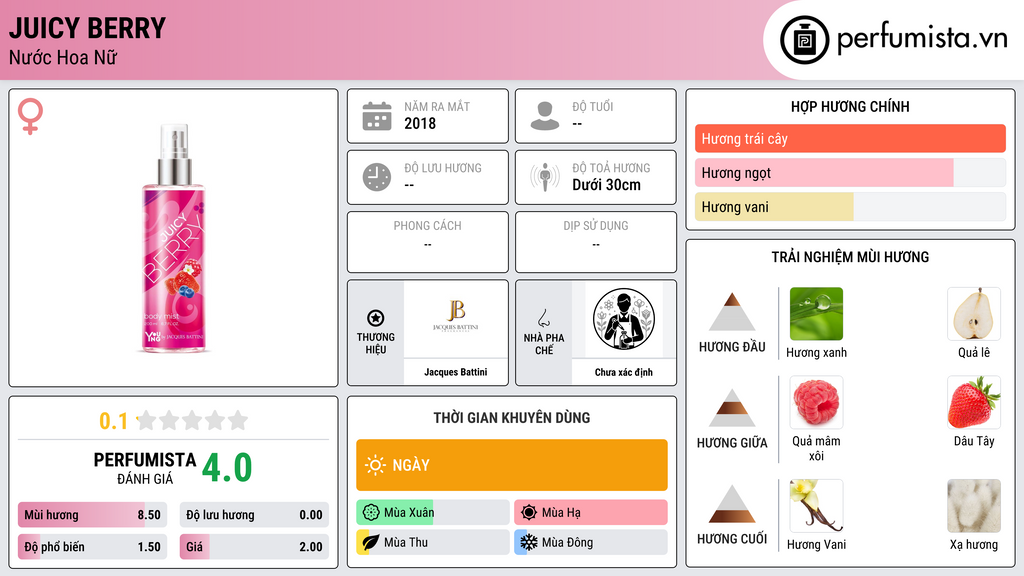Click the star badge icon above Thương hiệu
The height and width of the screenshot is (576, 1024).
pyautogui.click(x=376, y=318)
